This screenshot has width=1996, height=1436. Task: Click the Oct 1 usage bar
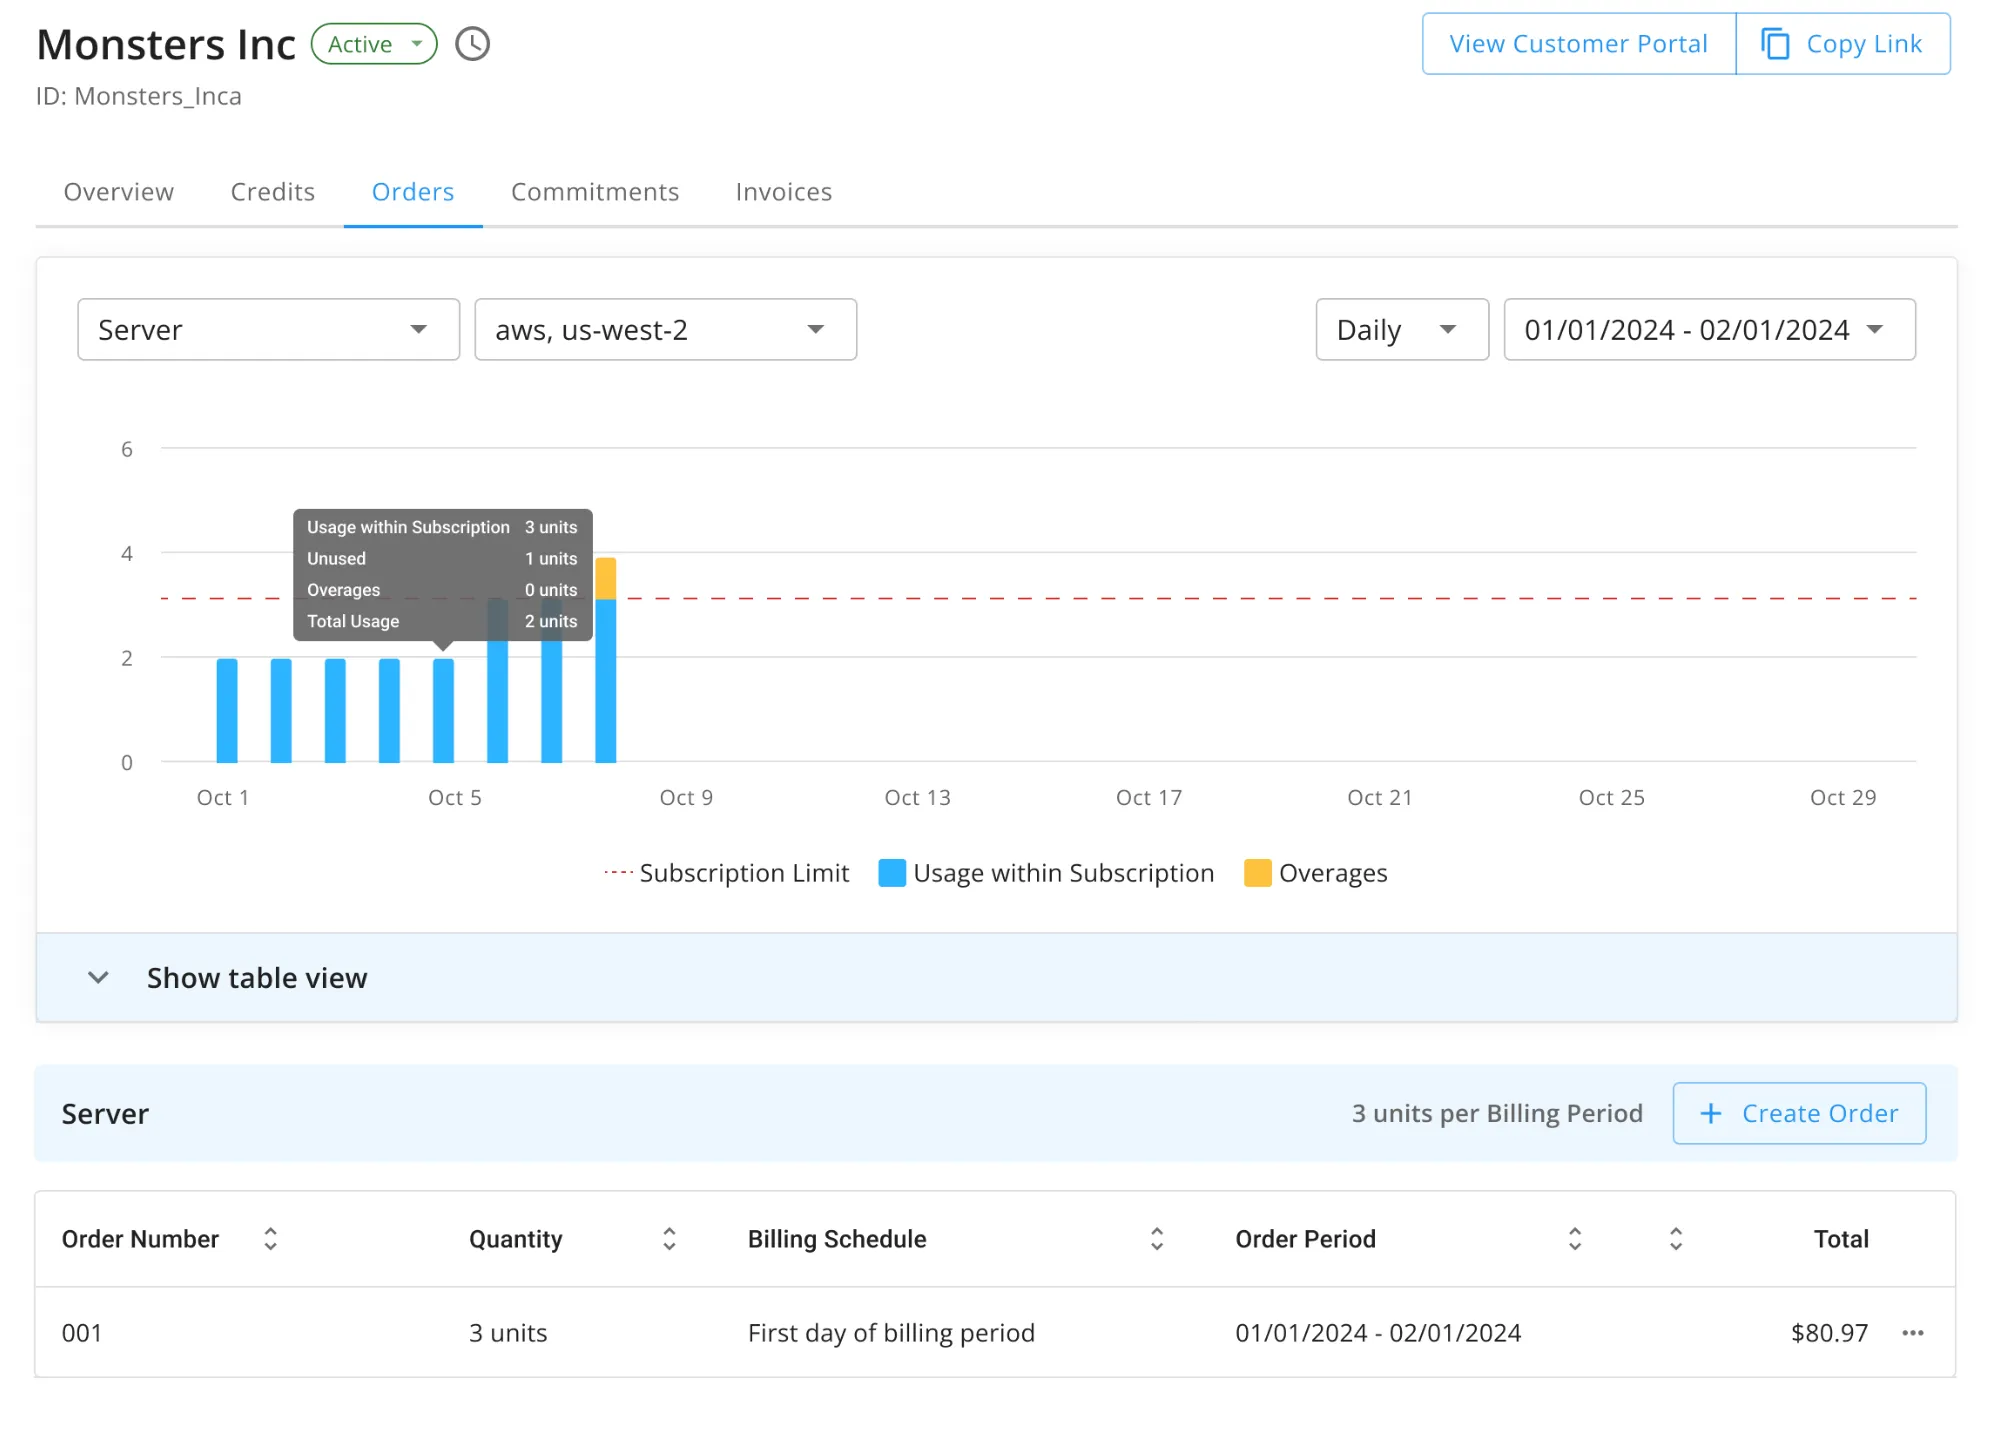pos(227,710)
